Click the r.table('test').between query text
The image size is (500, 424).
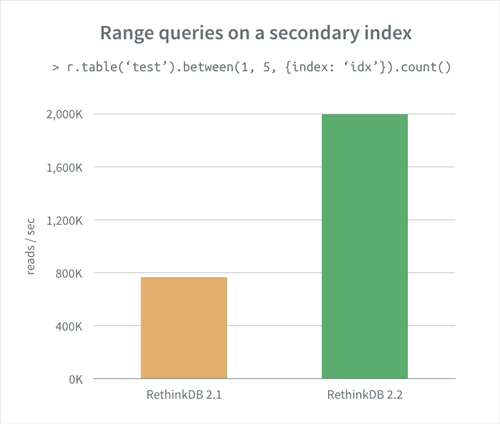coord(252,67)
